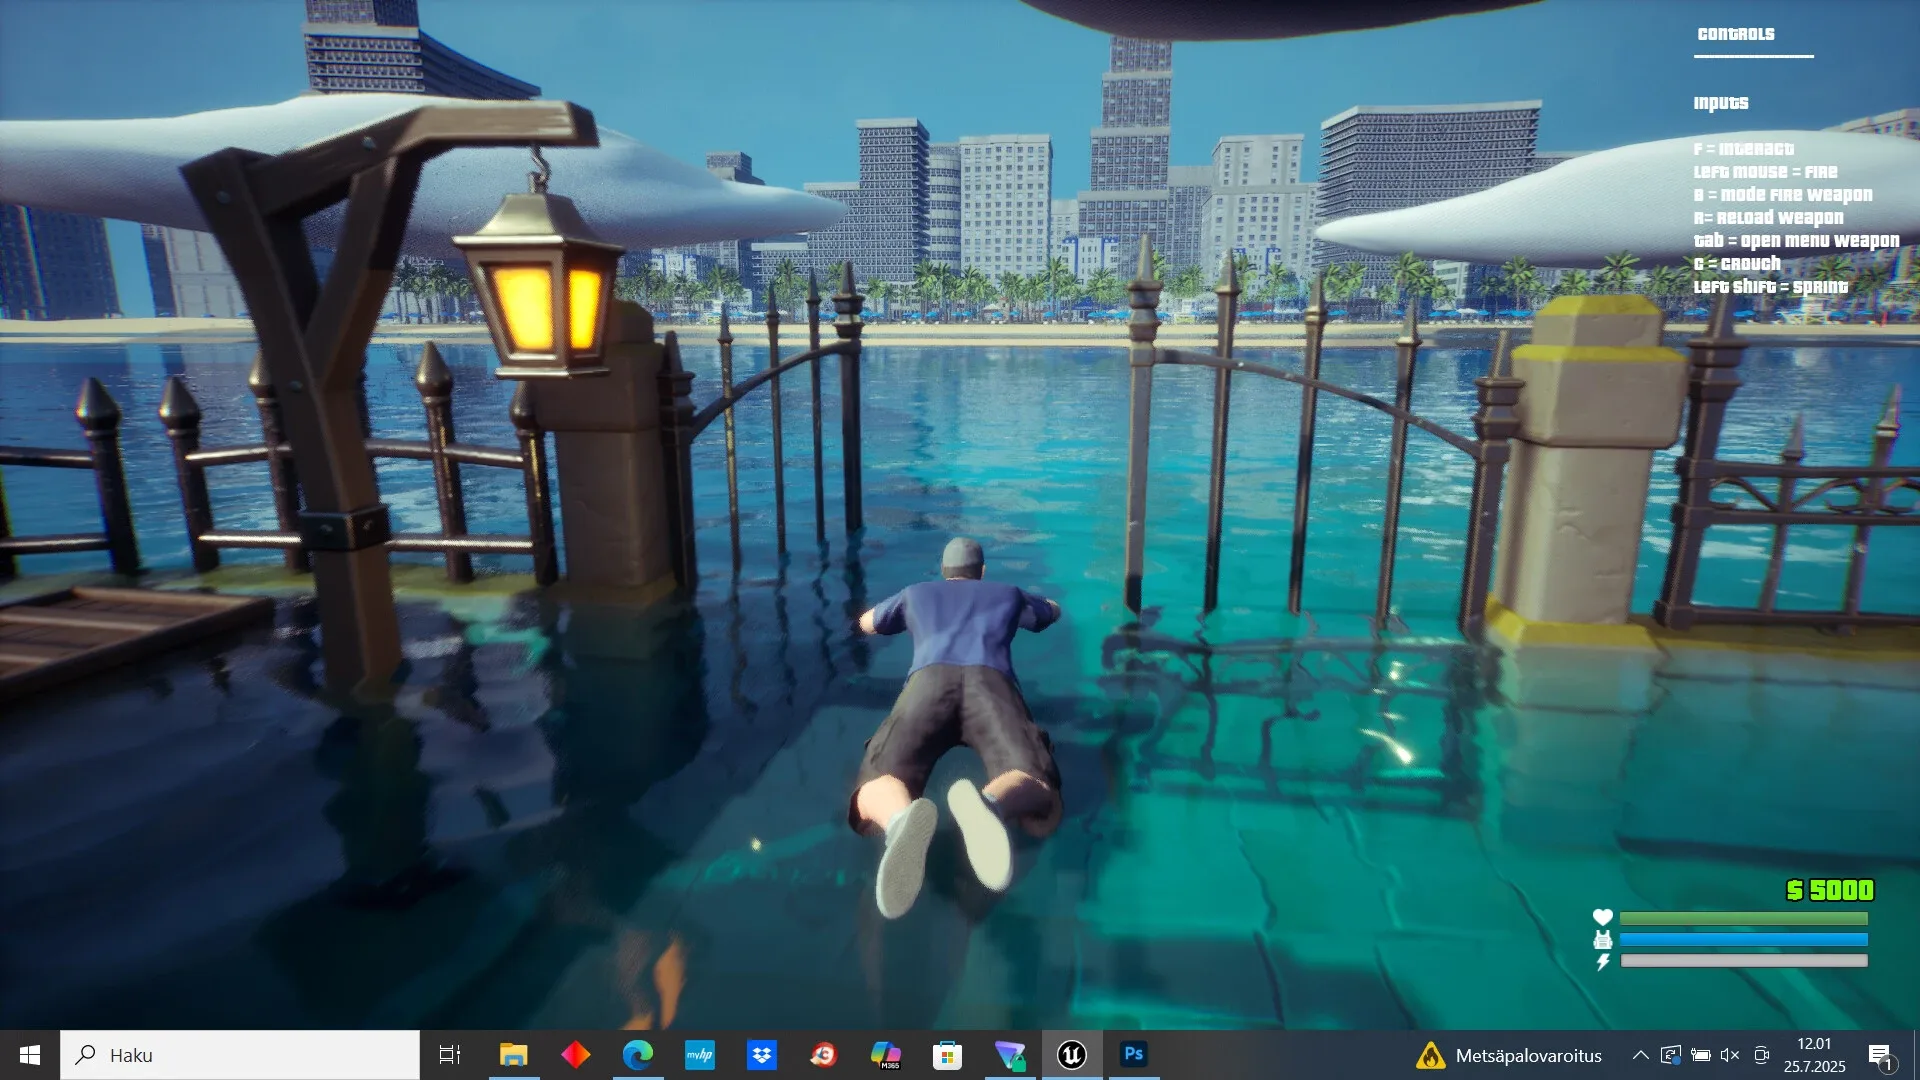
Task: Open Microsoft 365 Copilot app
Action: (x=886, y=1055)
